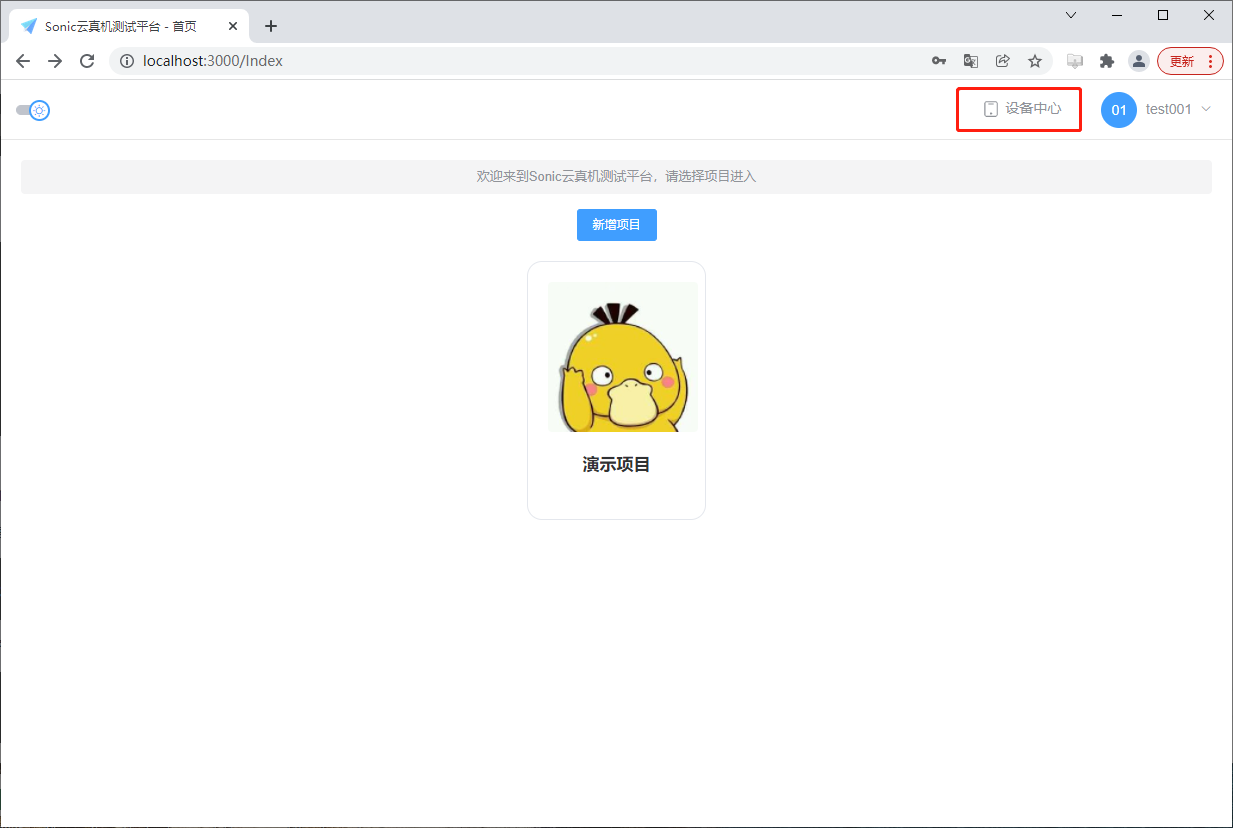This screenshot has height=828, width=1233.
Task: Open the Chrome extensions puzzle icon
Action: click(x=1107, y=61)
